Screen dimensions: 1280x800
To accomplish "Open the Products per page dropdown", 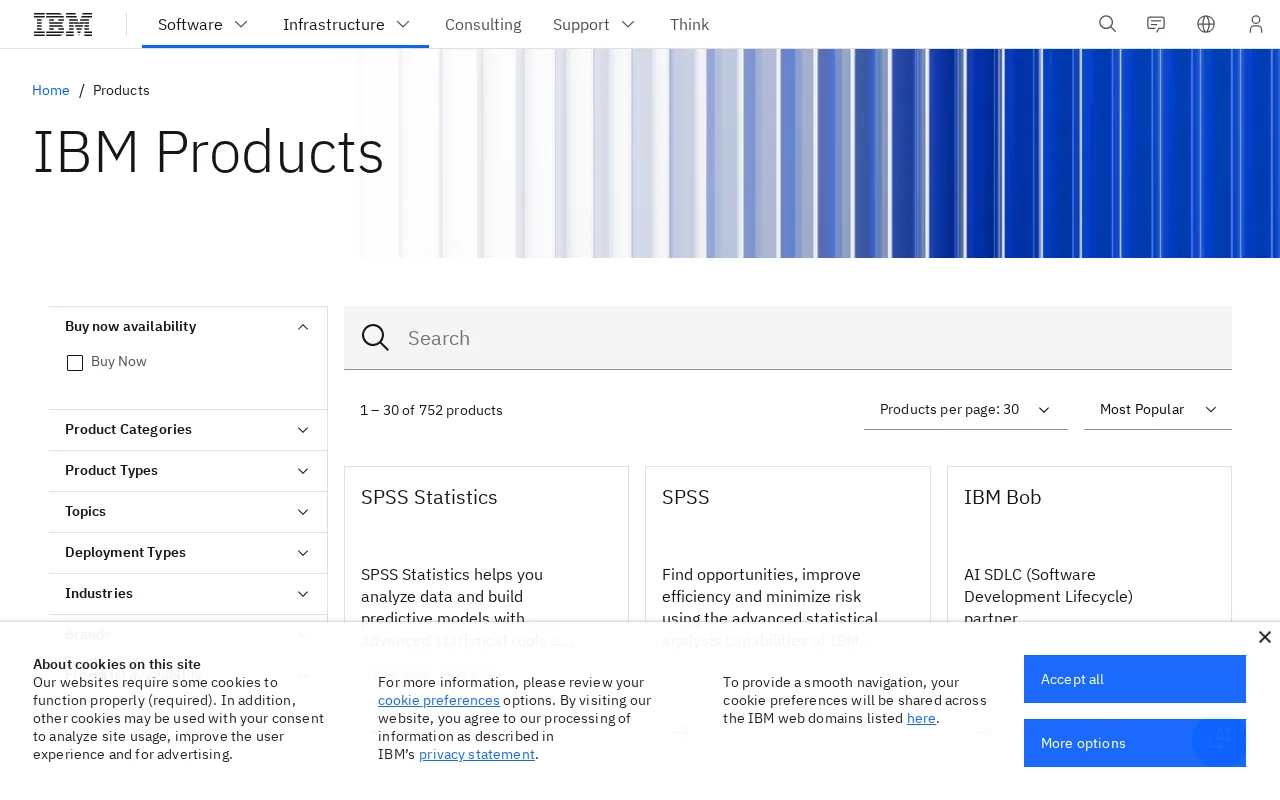I will (966, 410).
